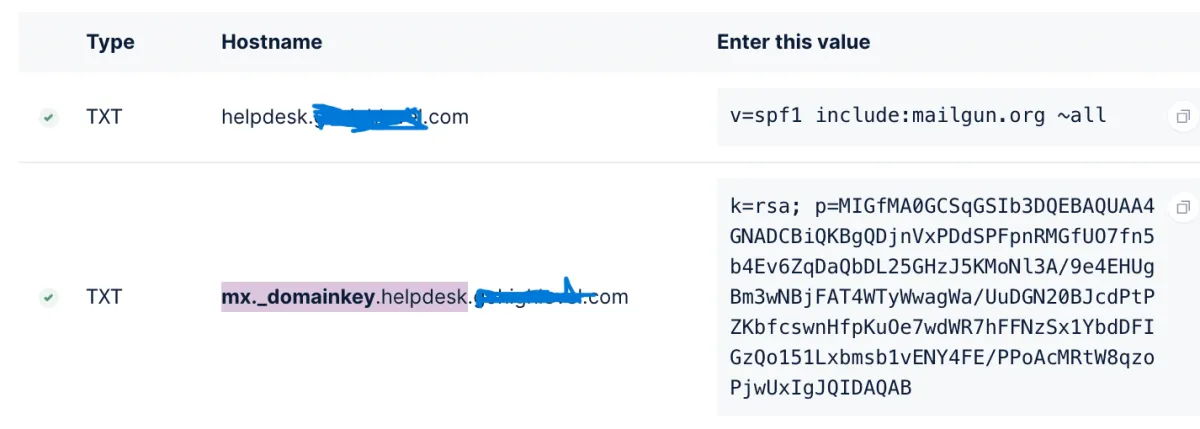Screen dimensions: 1200x429
Task: Click verified check icon for SPF row
Action: coord(48,117)
